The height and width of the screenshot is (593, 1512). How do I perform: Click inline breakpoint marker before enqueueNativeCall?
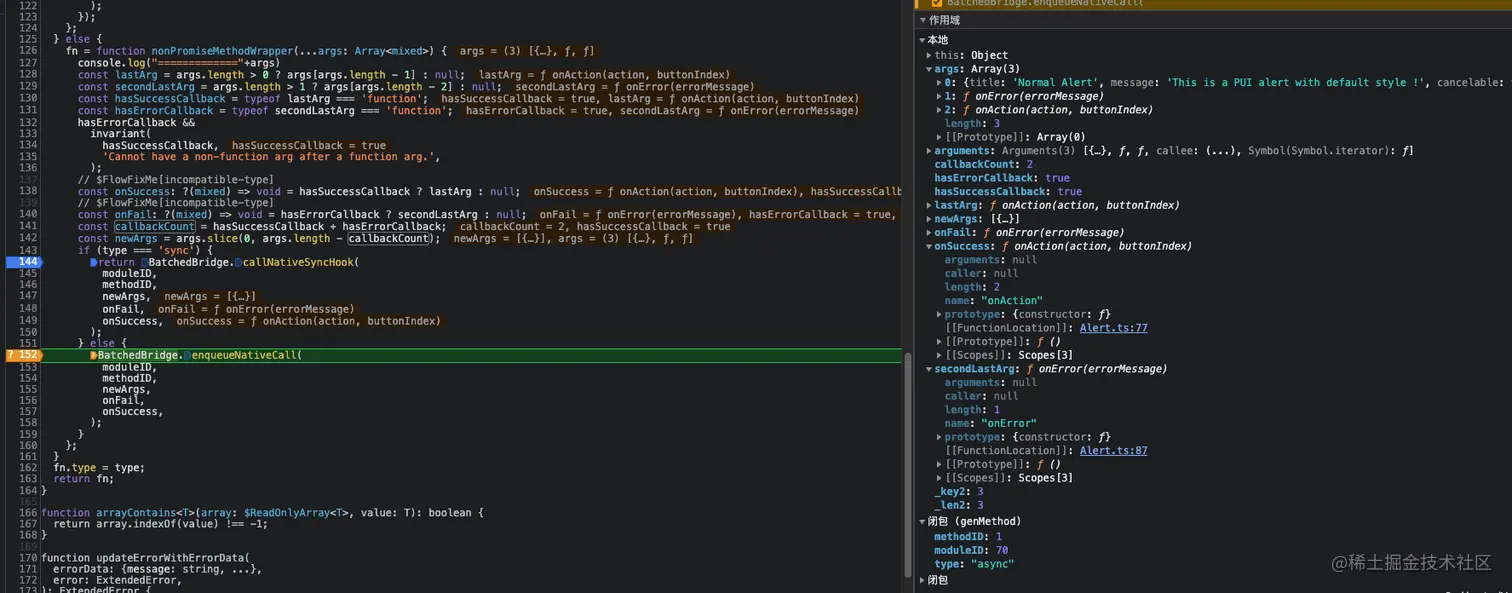[x=187, y=355]
